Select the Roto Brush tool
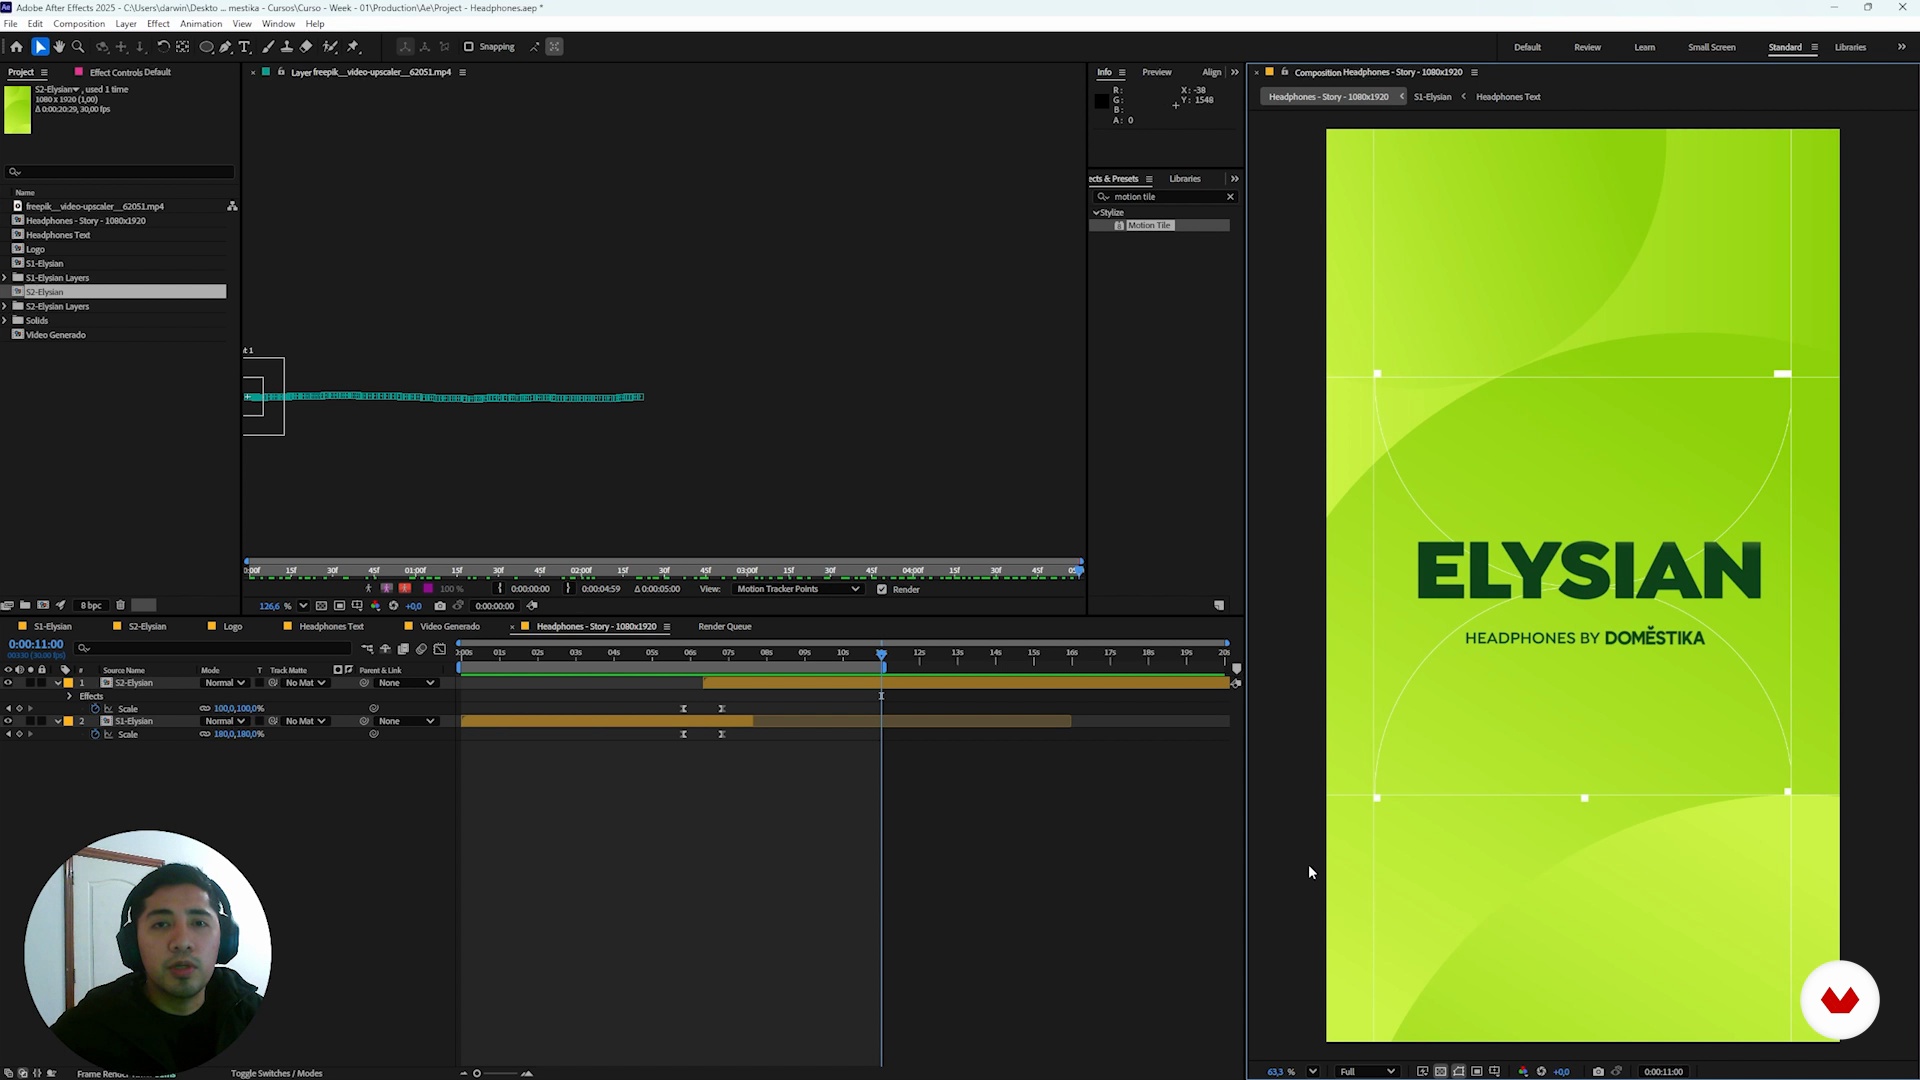Image resolution: width=1920 pixels, height=1080 pixels. (330, 47)
